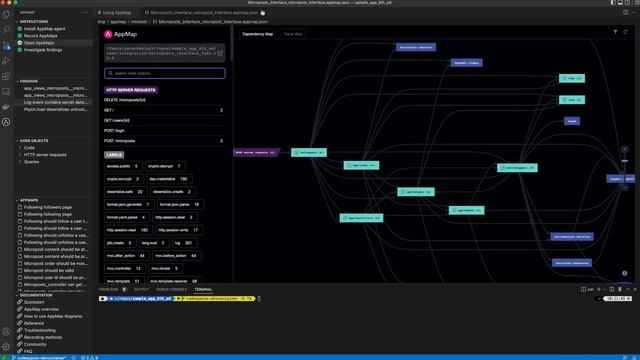Zoom out with the map minus button
The image size is (640, 360).
[x=624, y=187]
